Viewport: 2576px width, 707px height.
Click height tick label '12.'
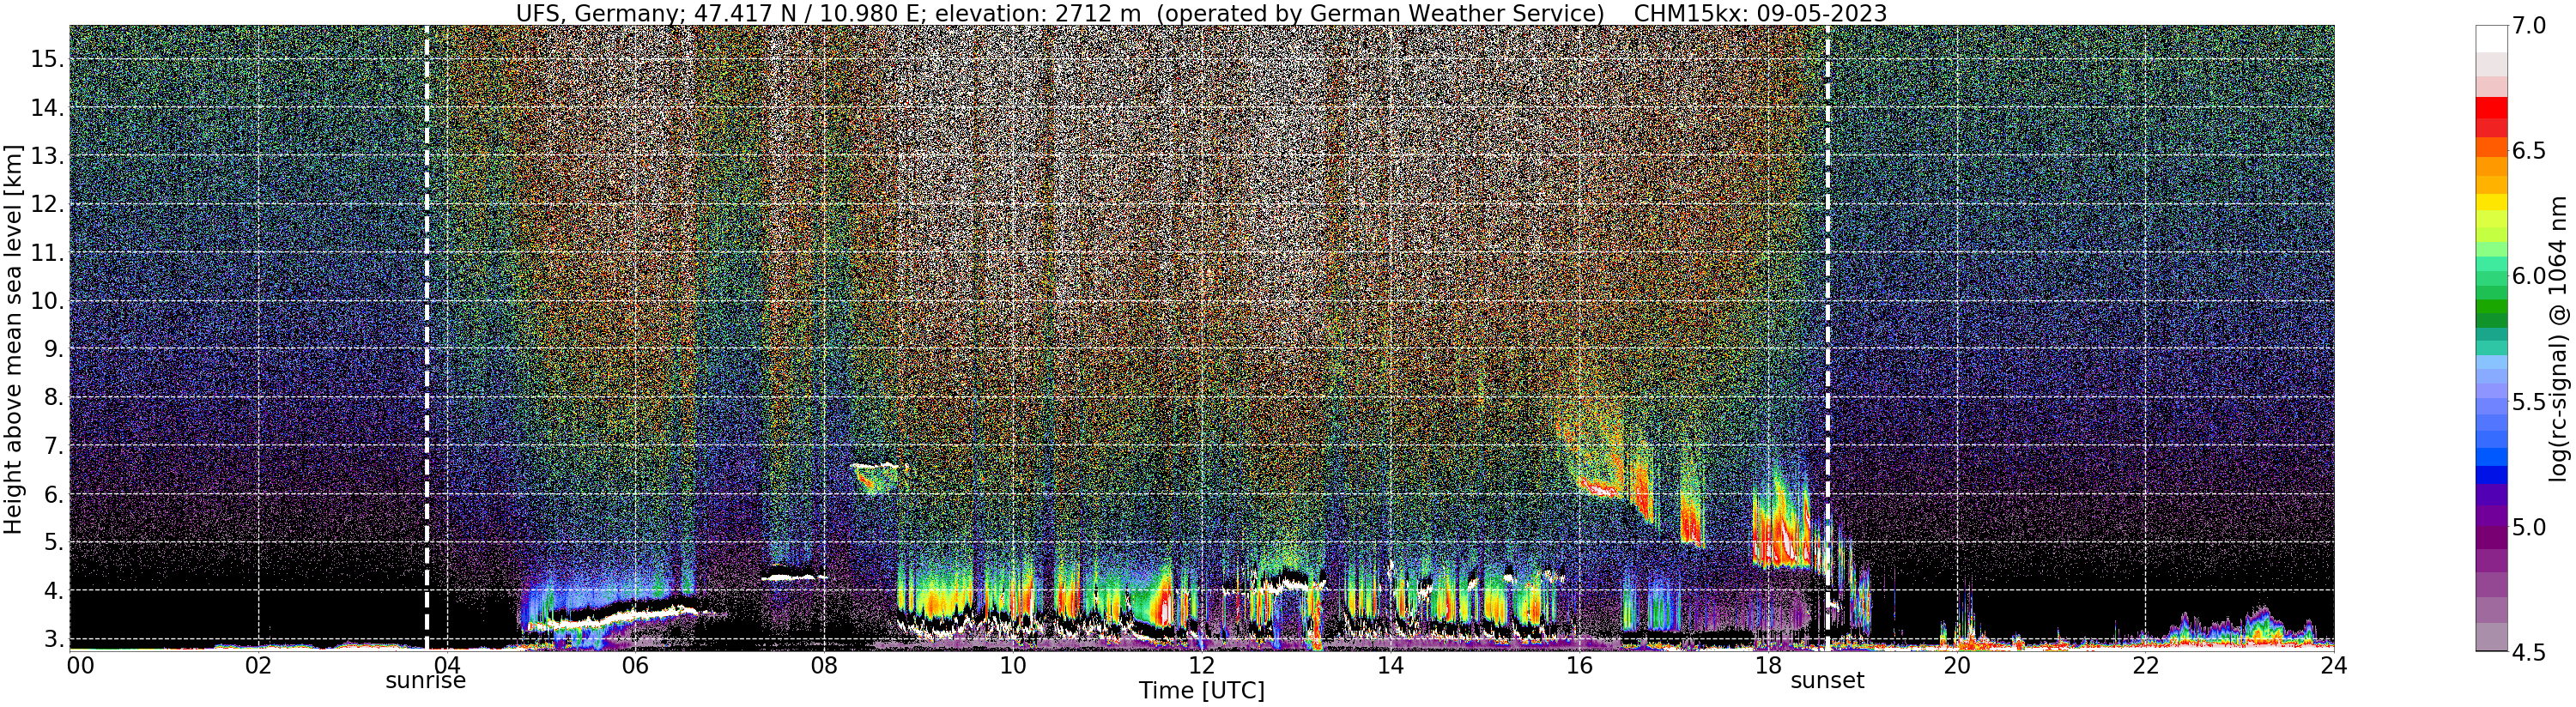coord(48,204)
